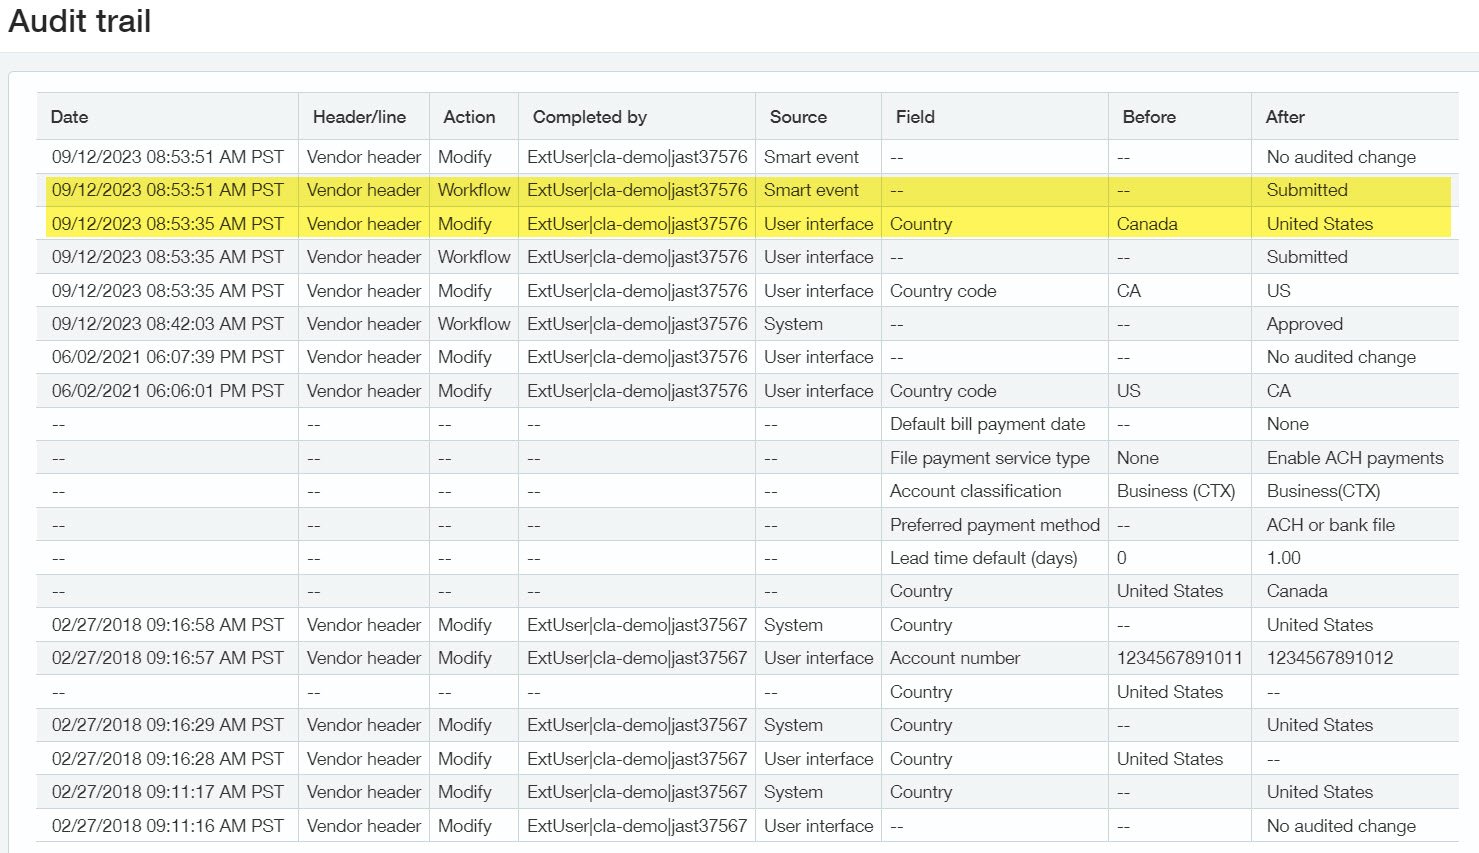Click the Enable ACH payments cell

point(1354,458)
